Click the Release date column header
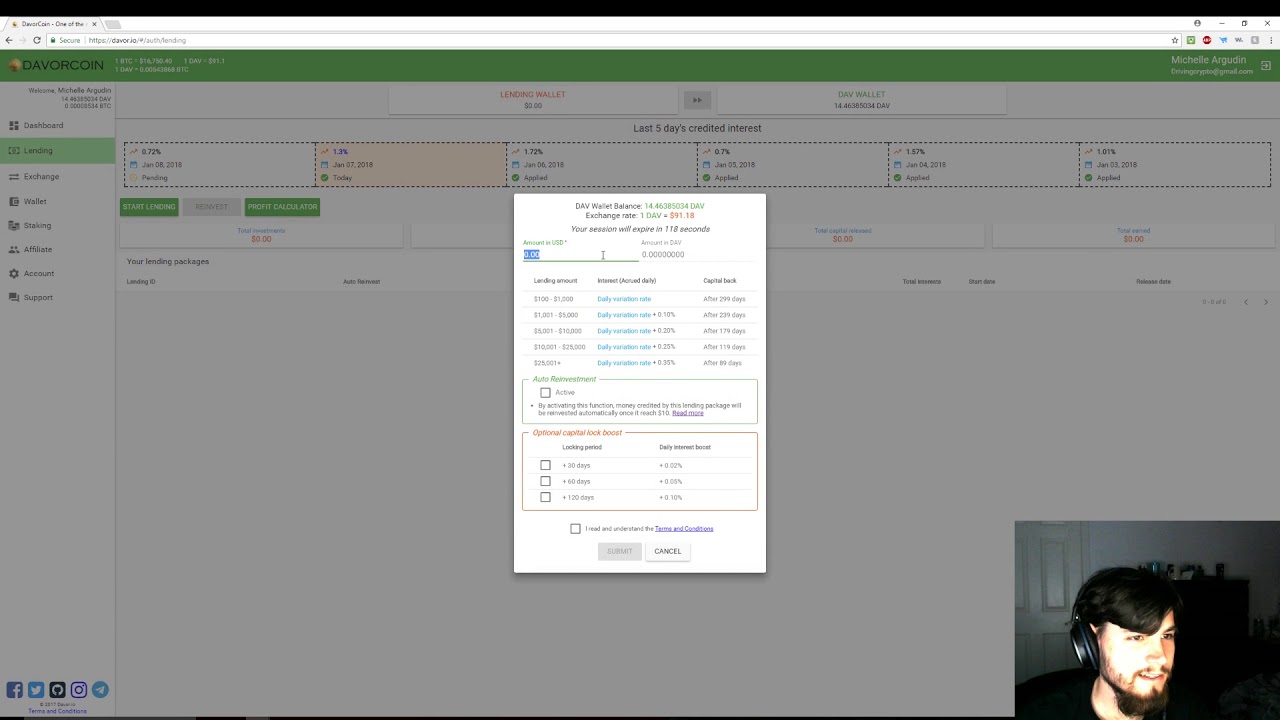This screenshot has height=720, width=1280. click(1153, 282)
